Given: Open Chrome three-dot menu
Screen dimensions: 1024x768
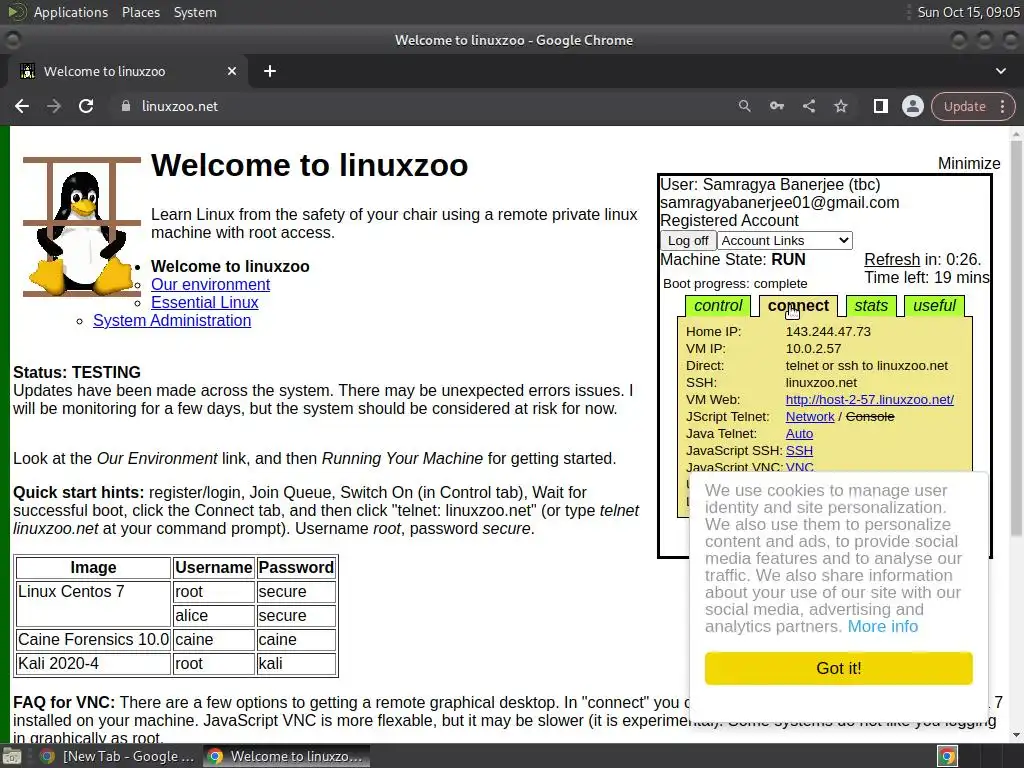Looking at the screenshot, I should [1002, 106].
